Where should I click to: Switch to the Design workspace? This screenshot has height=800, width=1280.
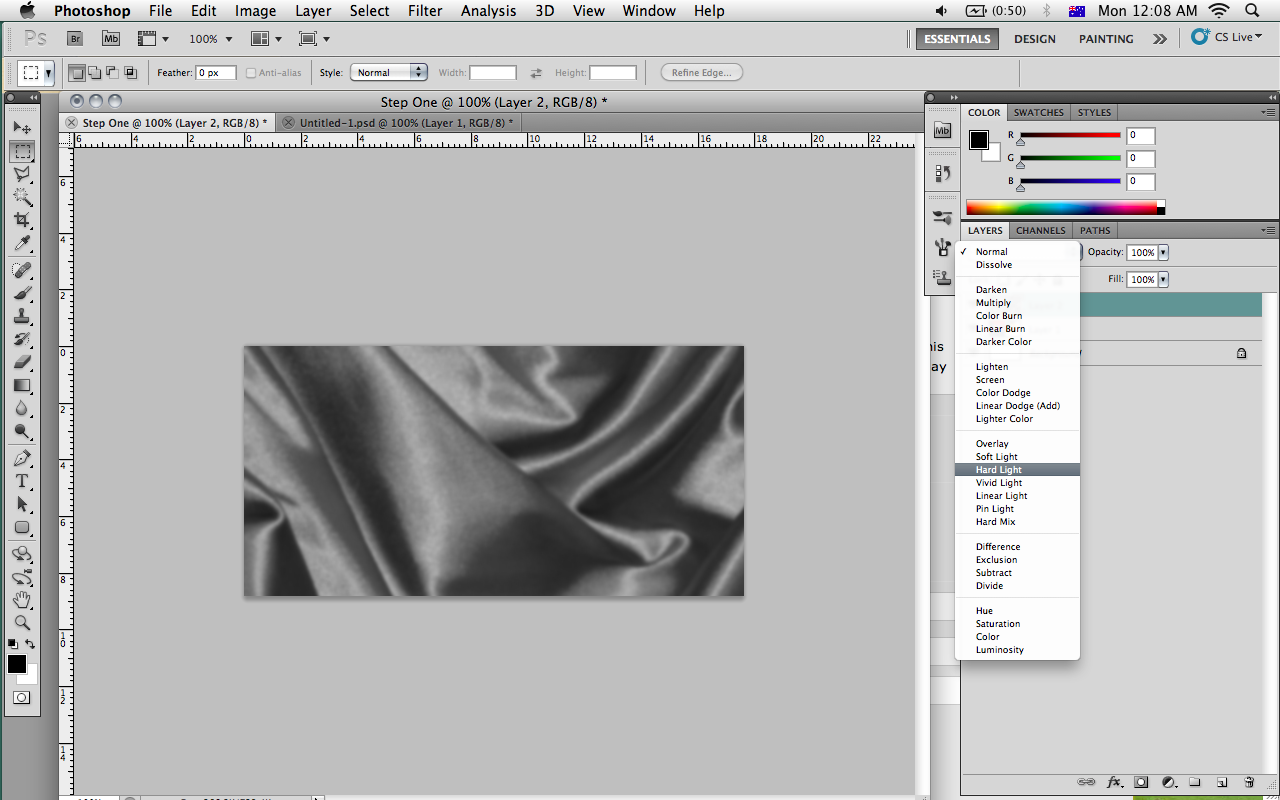click(x=1034, y=39)
